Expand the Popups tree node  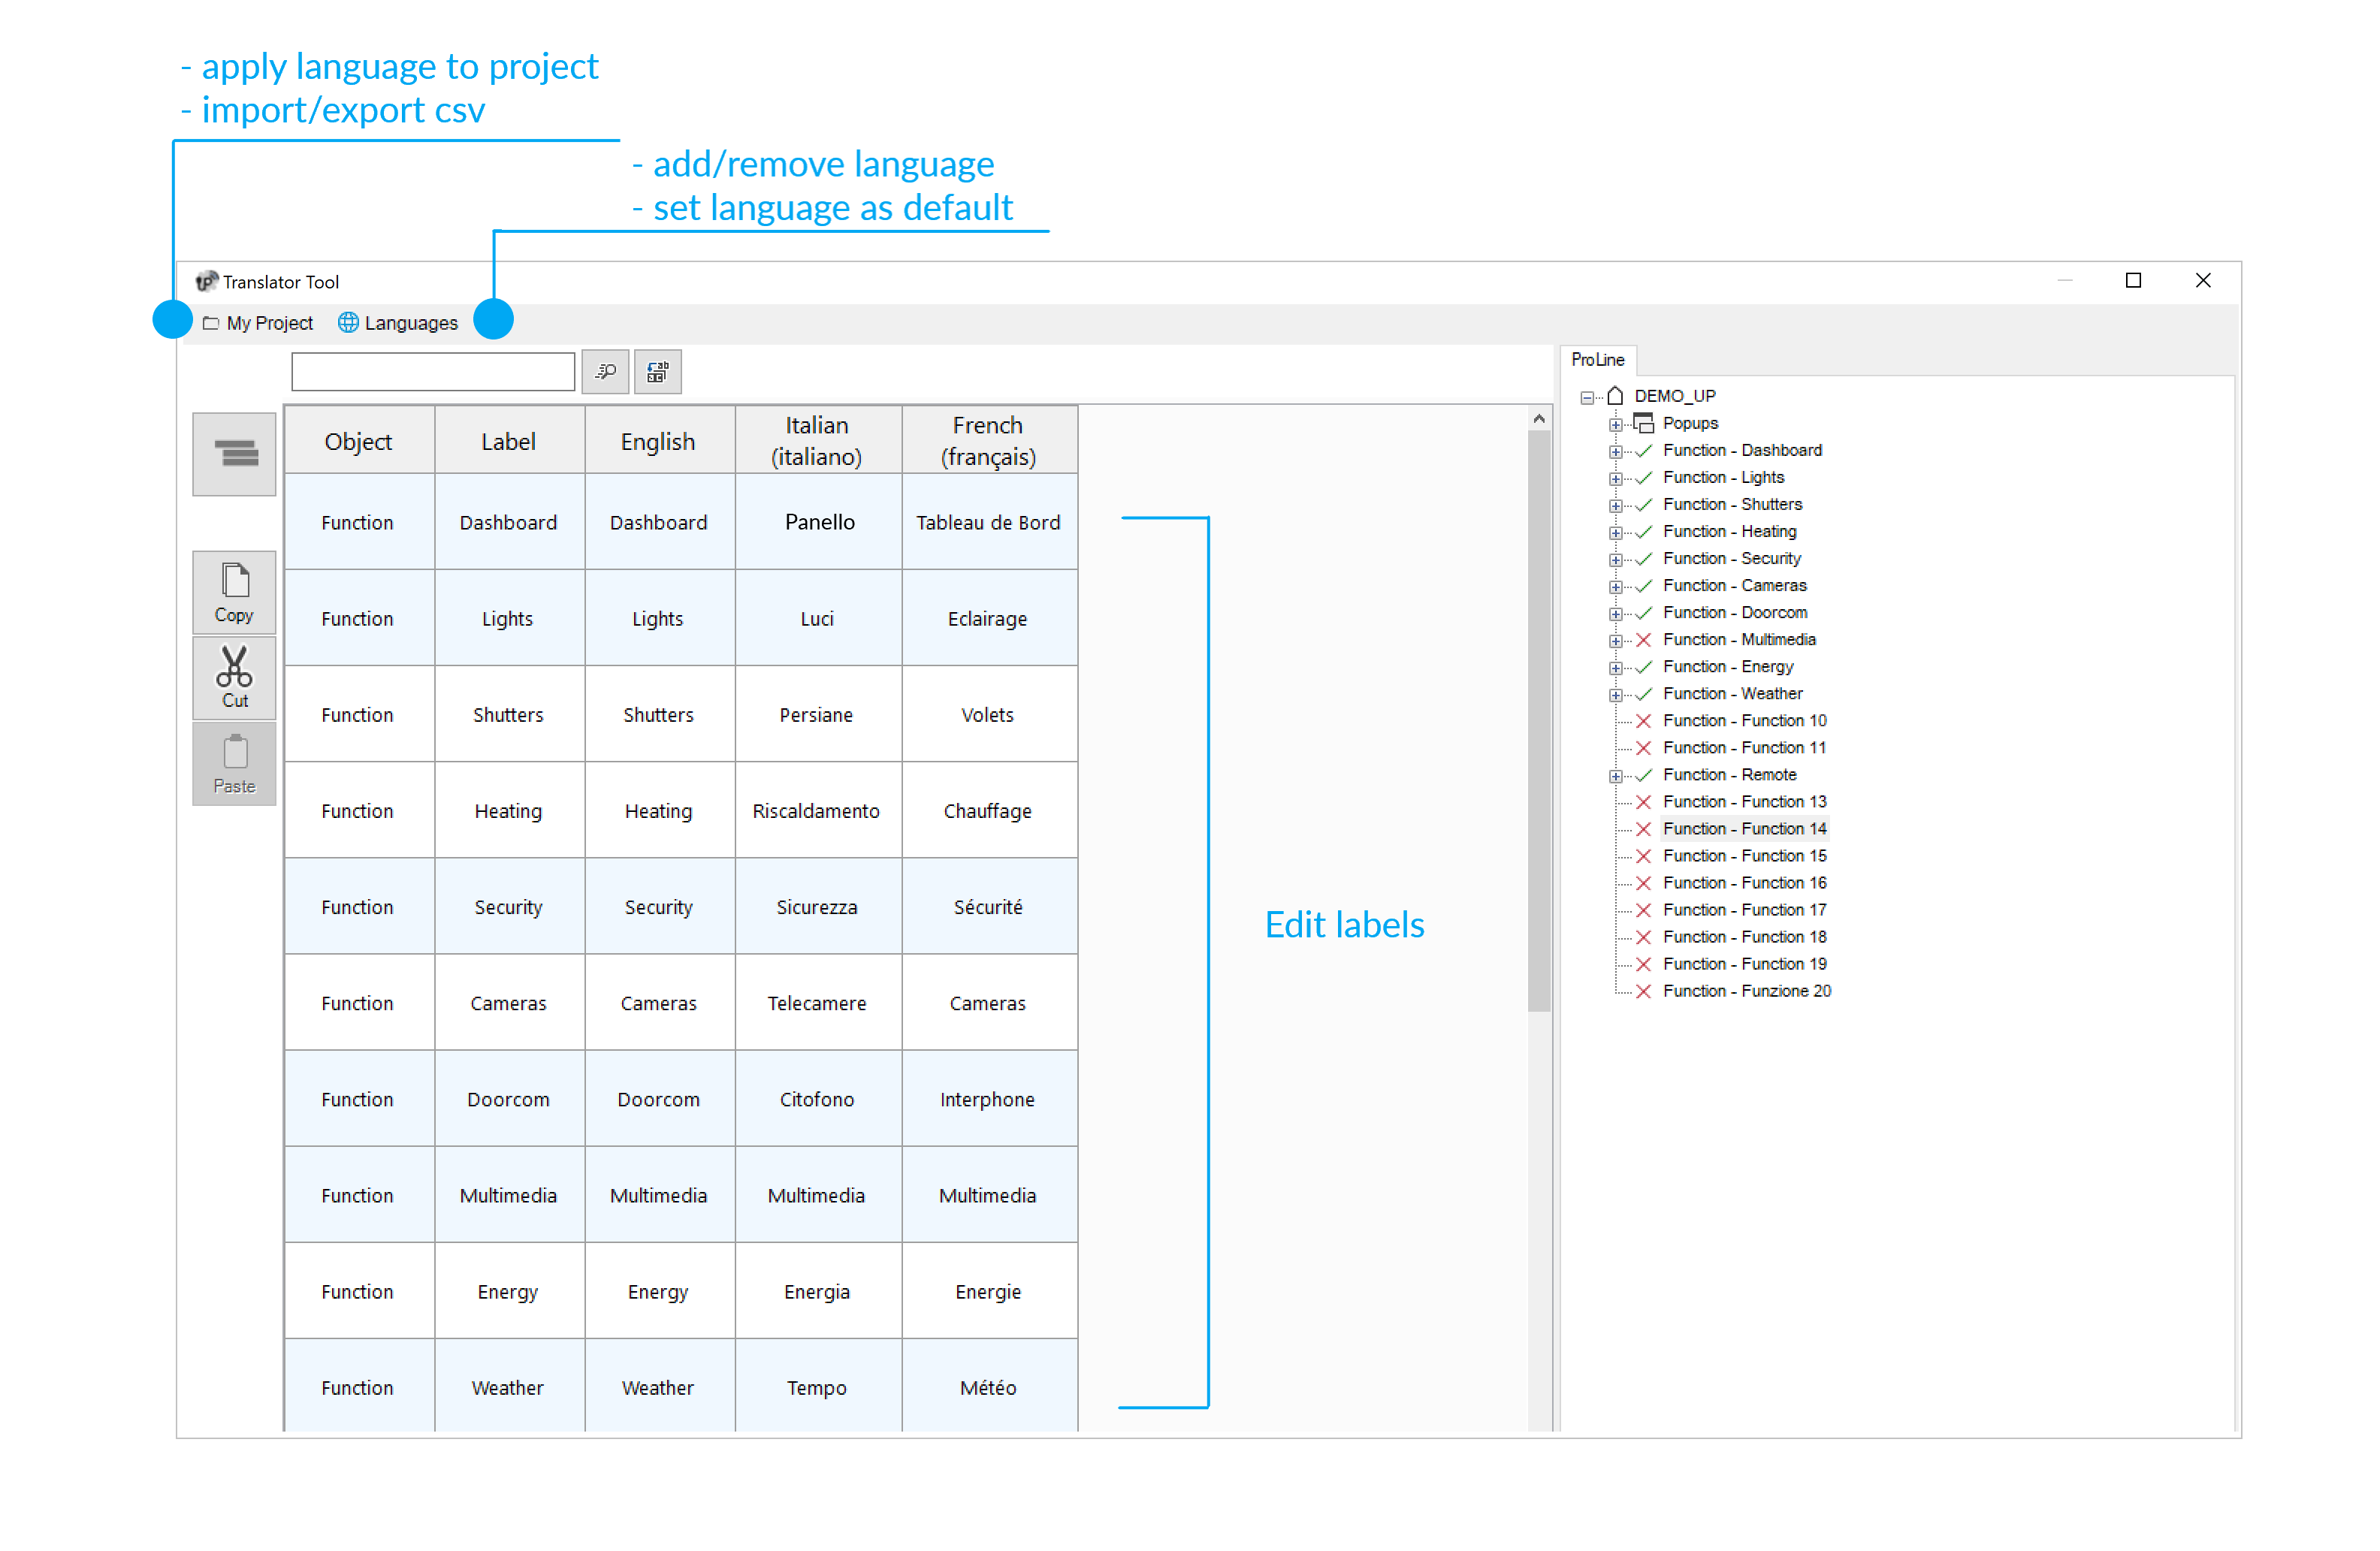1615,425
